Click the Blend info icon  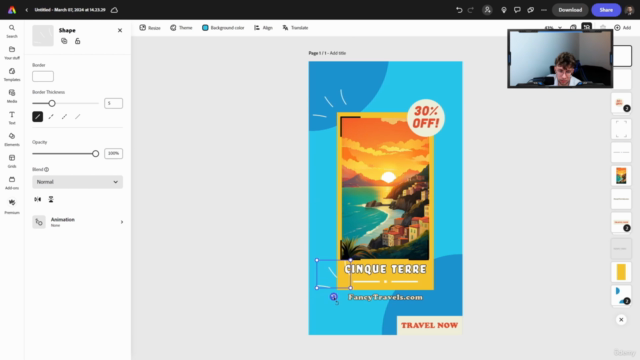click(47, 169)
